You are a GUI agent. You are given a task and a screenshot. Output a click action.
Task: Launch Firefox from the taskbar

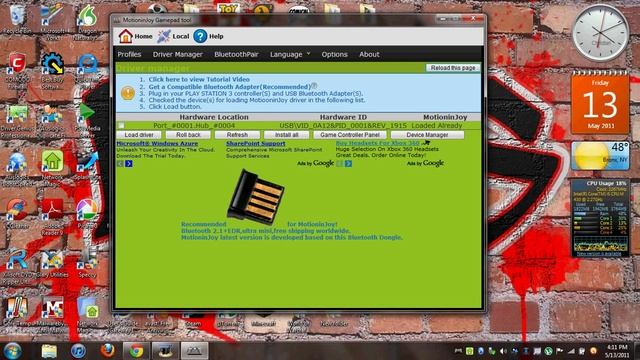(x=107, y=351)
